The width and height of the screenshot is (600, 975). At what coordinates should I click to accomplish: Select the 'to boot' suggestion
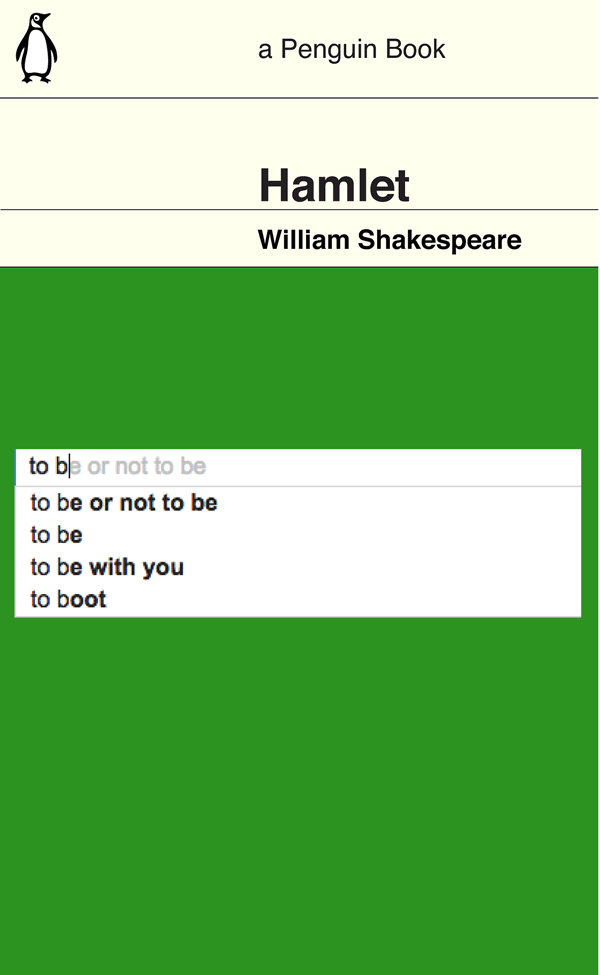tap(298, 599)
